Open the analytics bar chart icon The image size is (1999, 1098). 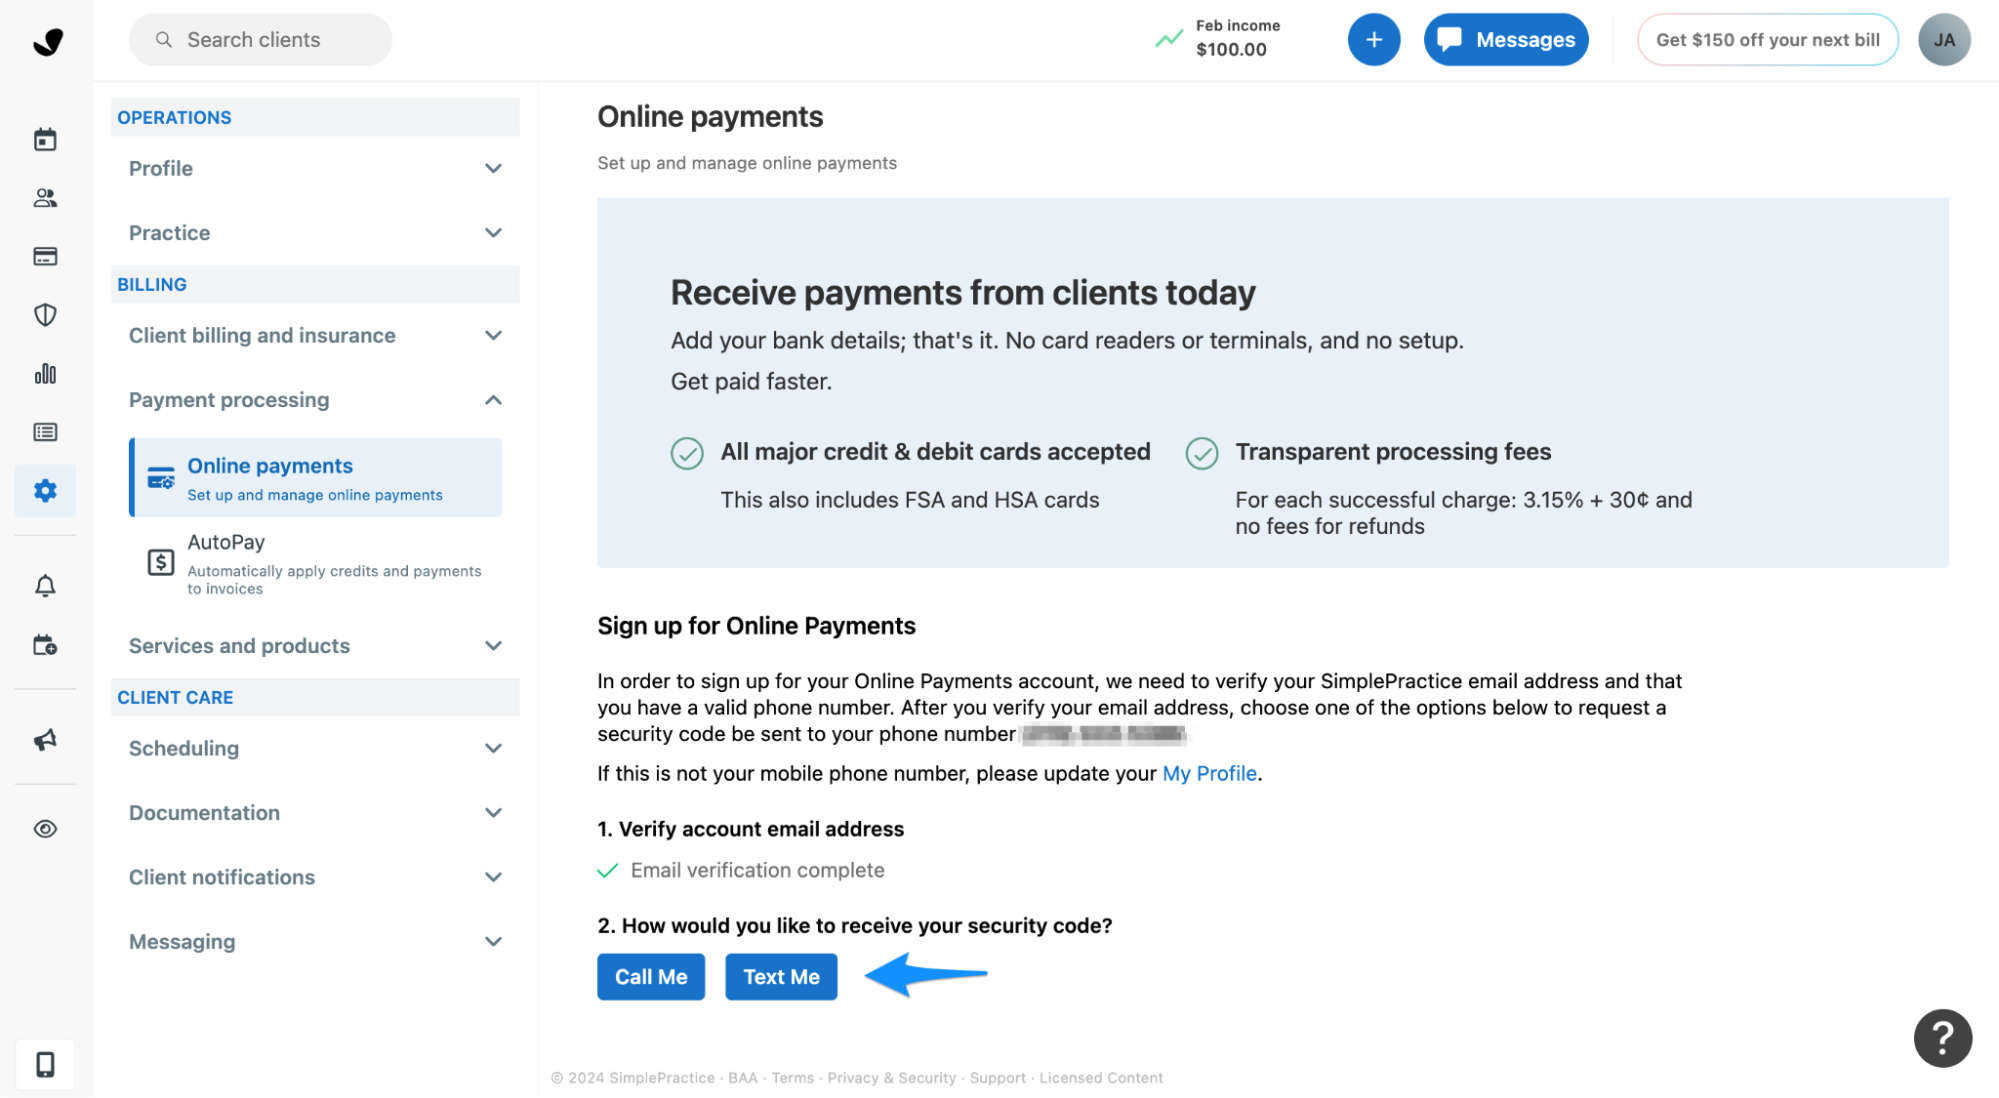45,374
